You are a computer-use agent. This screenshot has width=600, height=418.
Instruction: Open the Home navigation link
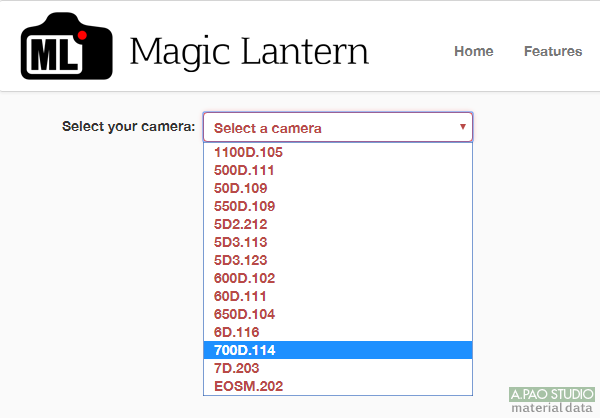473,51
